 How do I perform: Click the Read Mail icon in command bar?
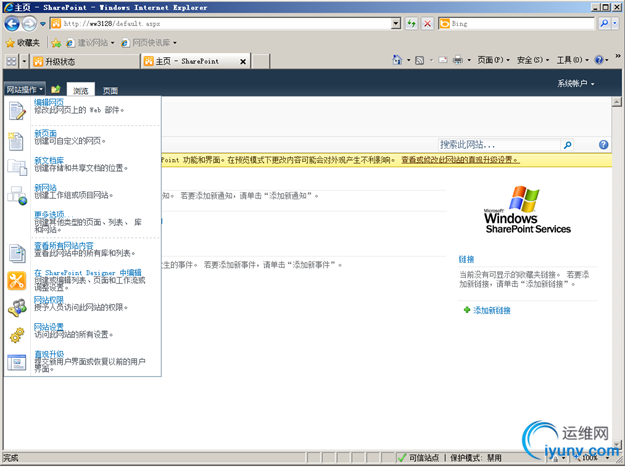pos(442,60)
